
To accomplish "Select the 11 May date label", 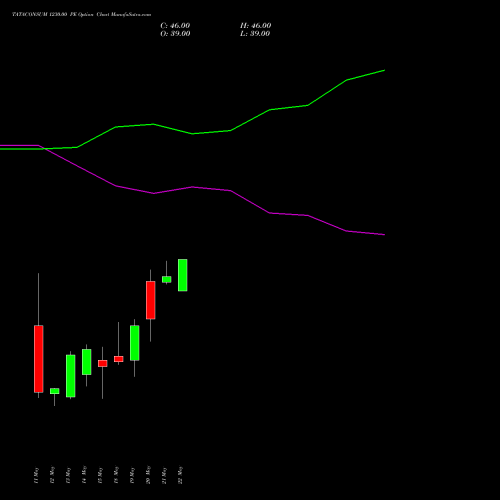I will [36, 475].
